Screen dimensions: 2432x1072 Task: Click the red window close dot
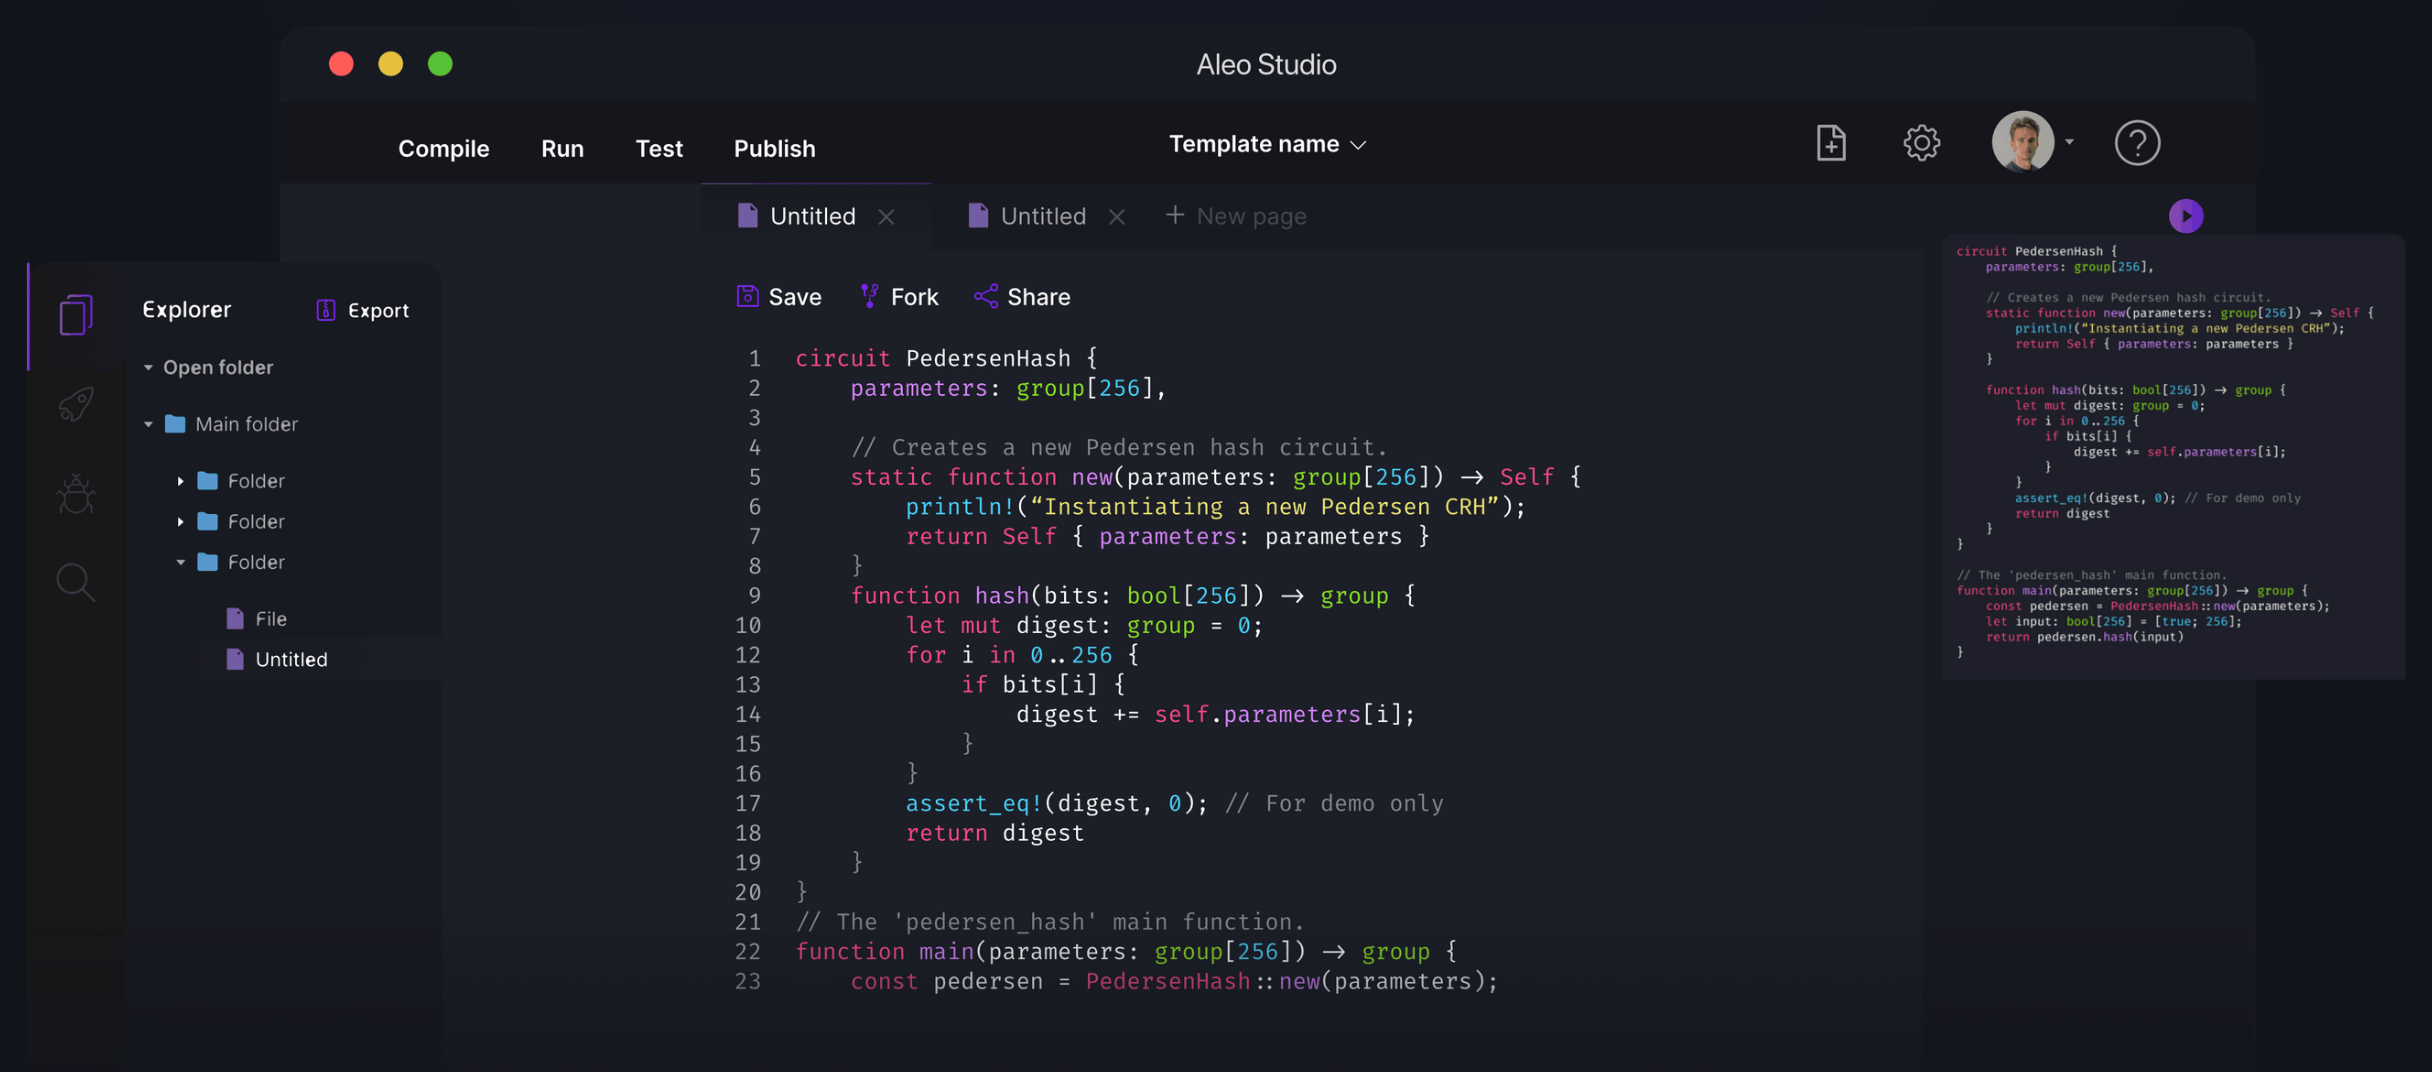[x=341, y=64]
